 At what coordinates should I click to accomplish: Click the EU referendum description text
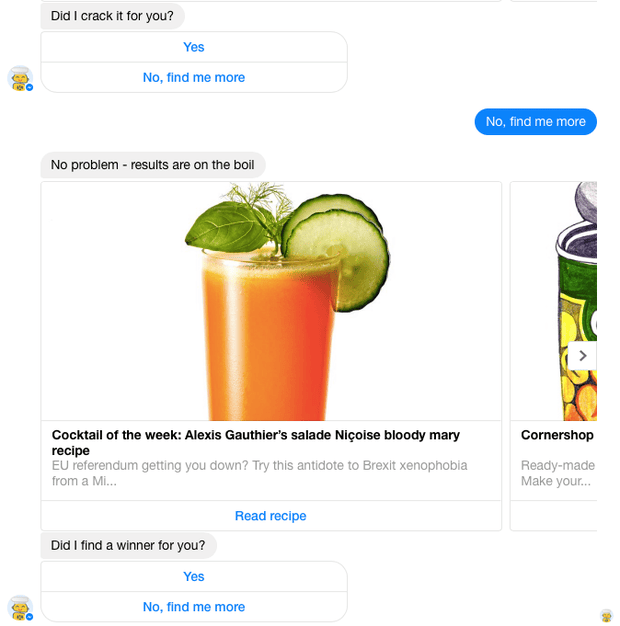[x=259, y=473]
